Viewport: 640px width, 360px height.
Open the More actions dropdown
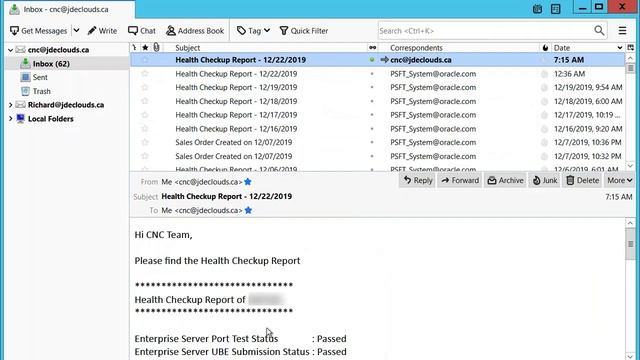[619, 180]
